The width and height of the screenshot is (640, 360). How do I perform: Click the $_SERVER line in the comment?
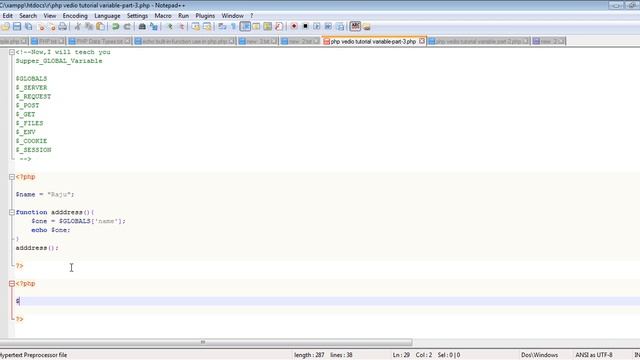(31, 87)
